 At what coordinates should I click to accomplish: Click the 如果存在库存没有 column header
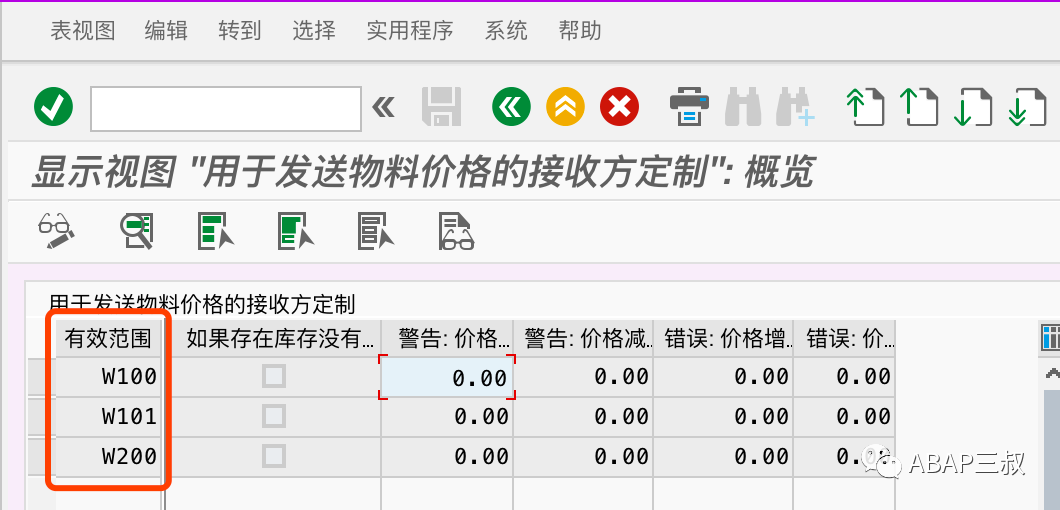[272, 338]
